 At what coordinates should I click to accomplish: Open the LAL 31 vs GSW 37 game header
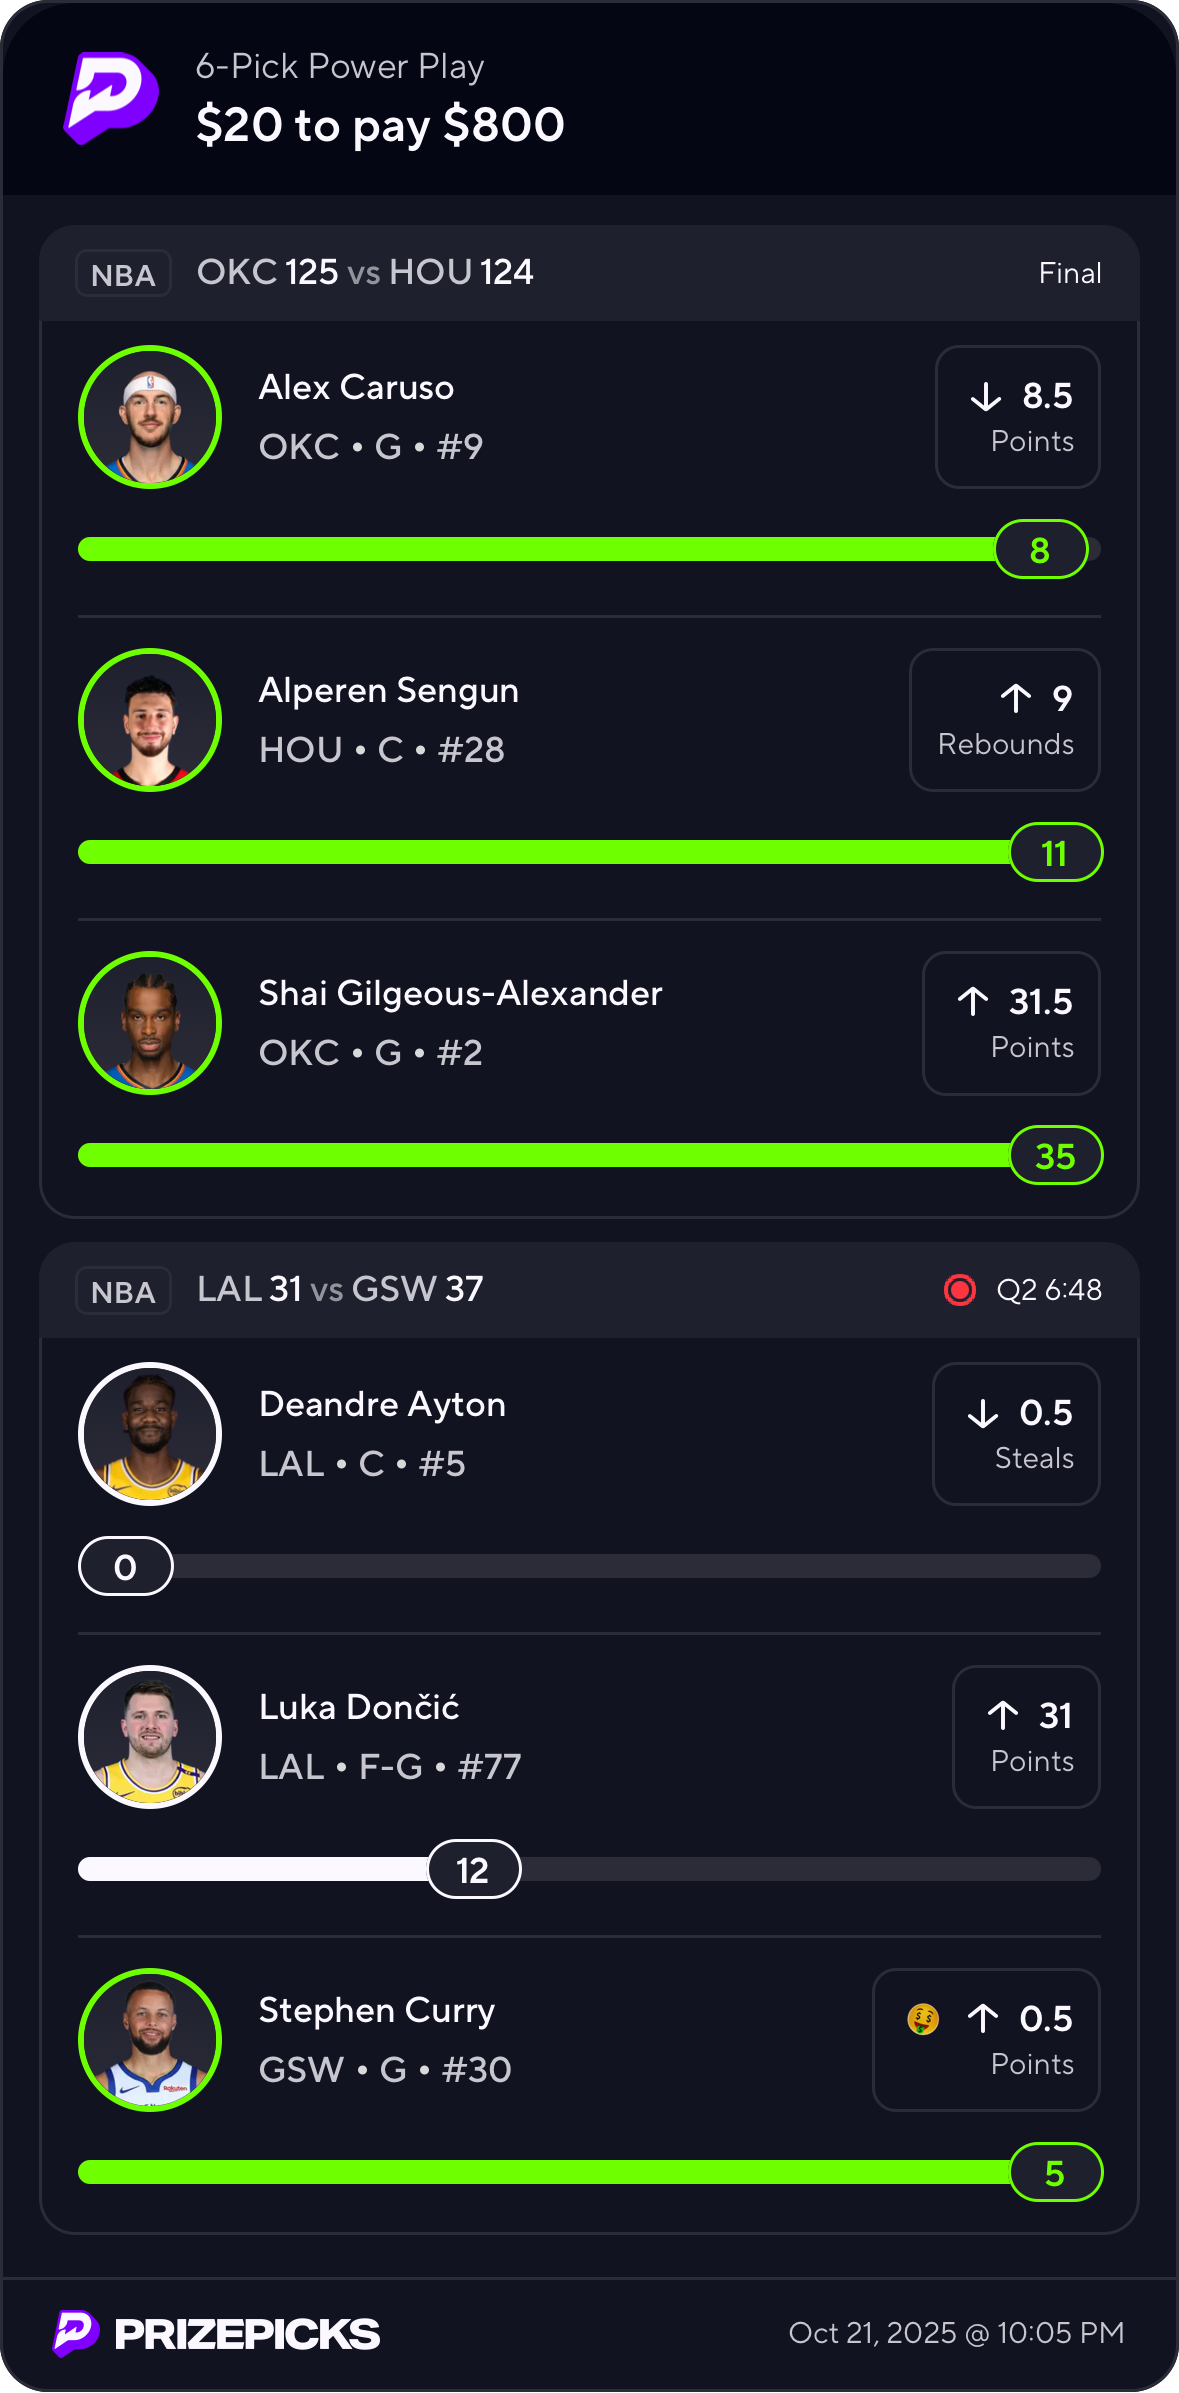(x=340, y=1289)
